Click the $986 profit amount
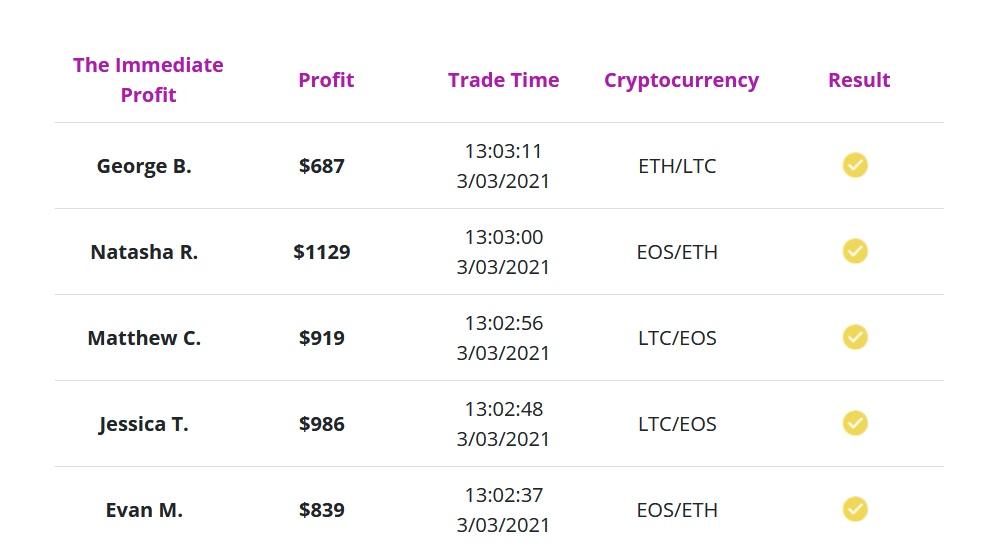Viewport: 1008px width, 548px height. (x=322, y=424)
